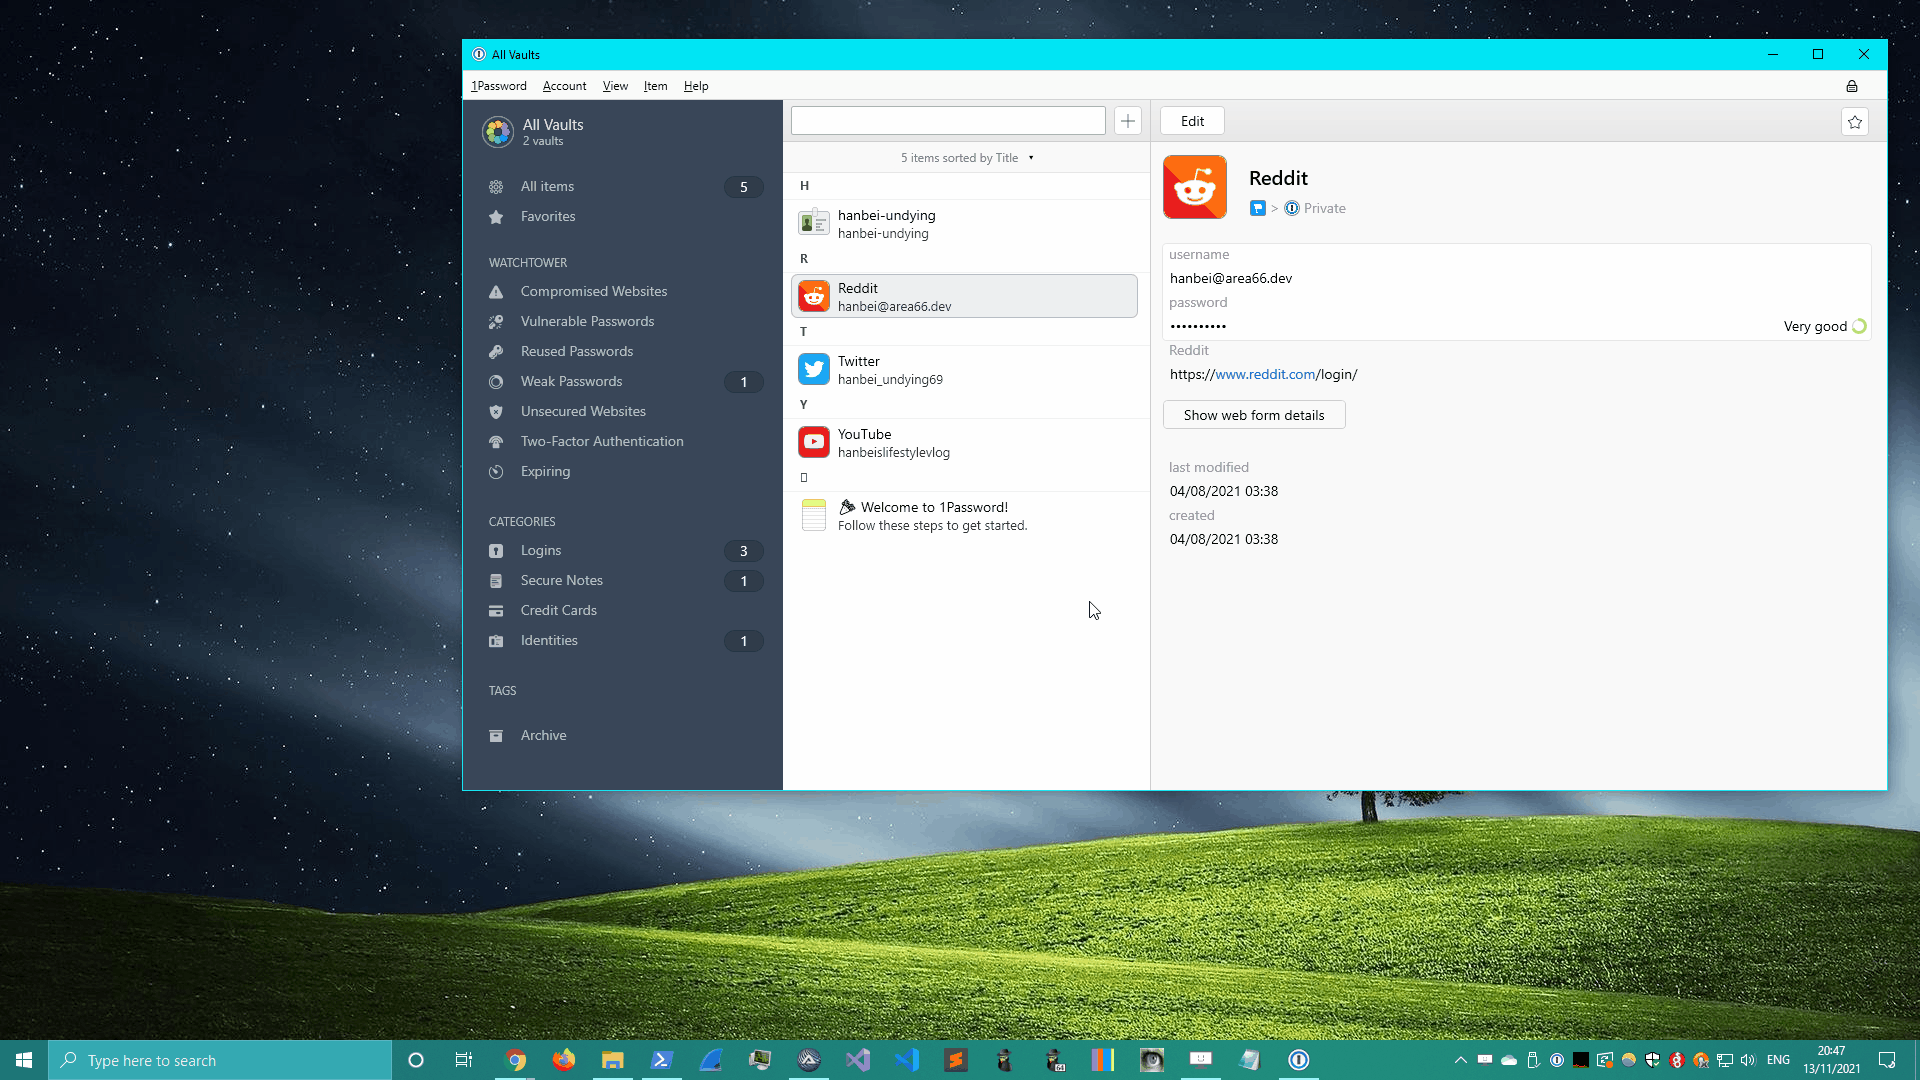1920x1080 pixels.
Task: Open Compromised Websites in Watchtower
Action: coord(623,292)
